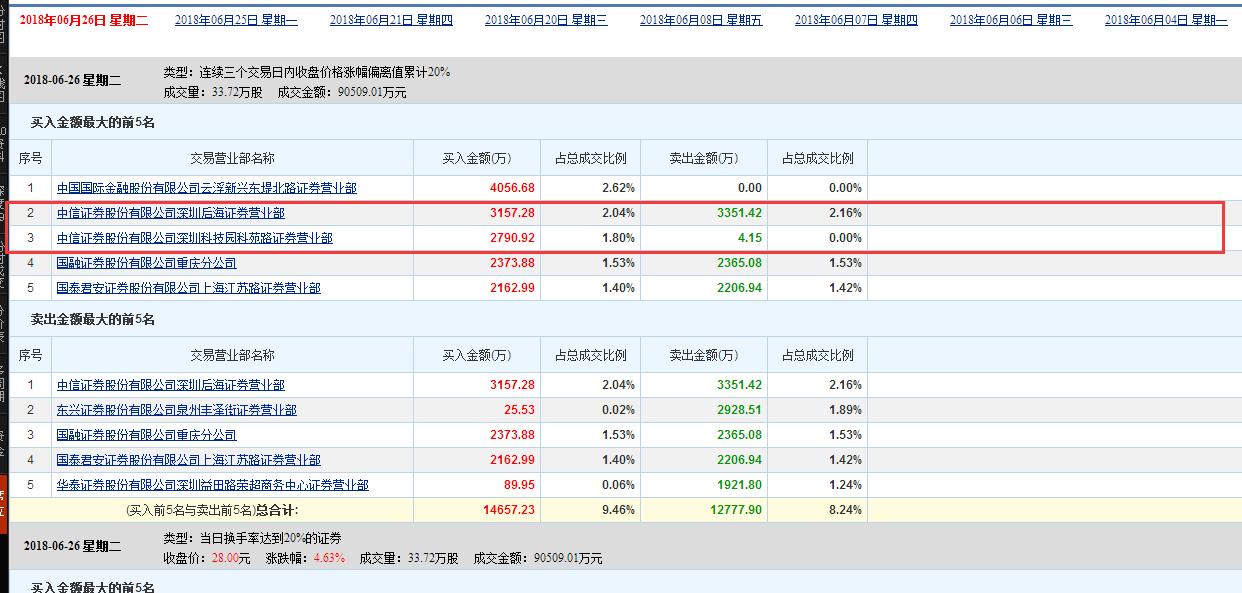This screenshot has height=593, width=1242.
Task: Click 中信证券深圳后海证券营业部 in buy table
Action: 172,213
